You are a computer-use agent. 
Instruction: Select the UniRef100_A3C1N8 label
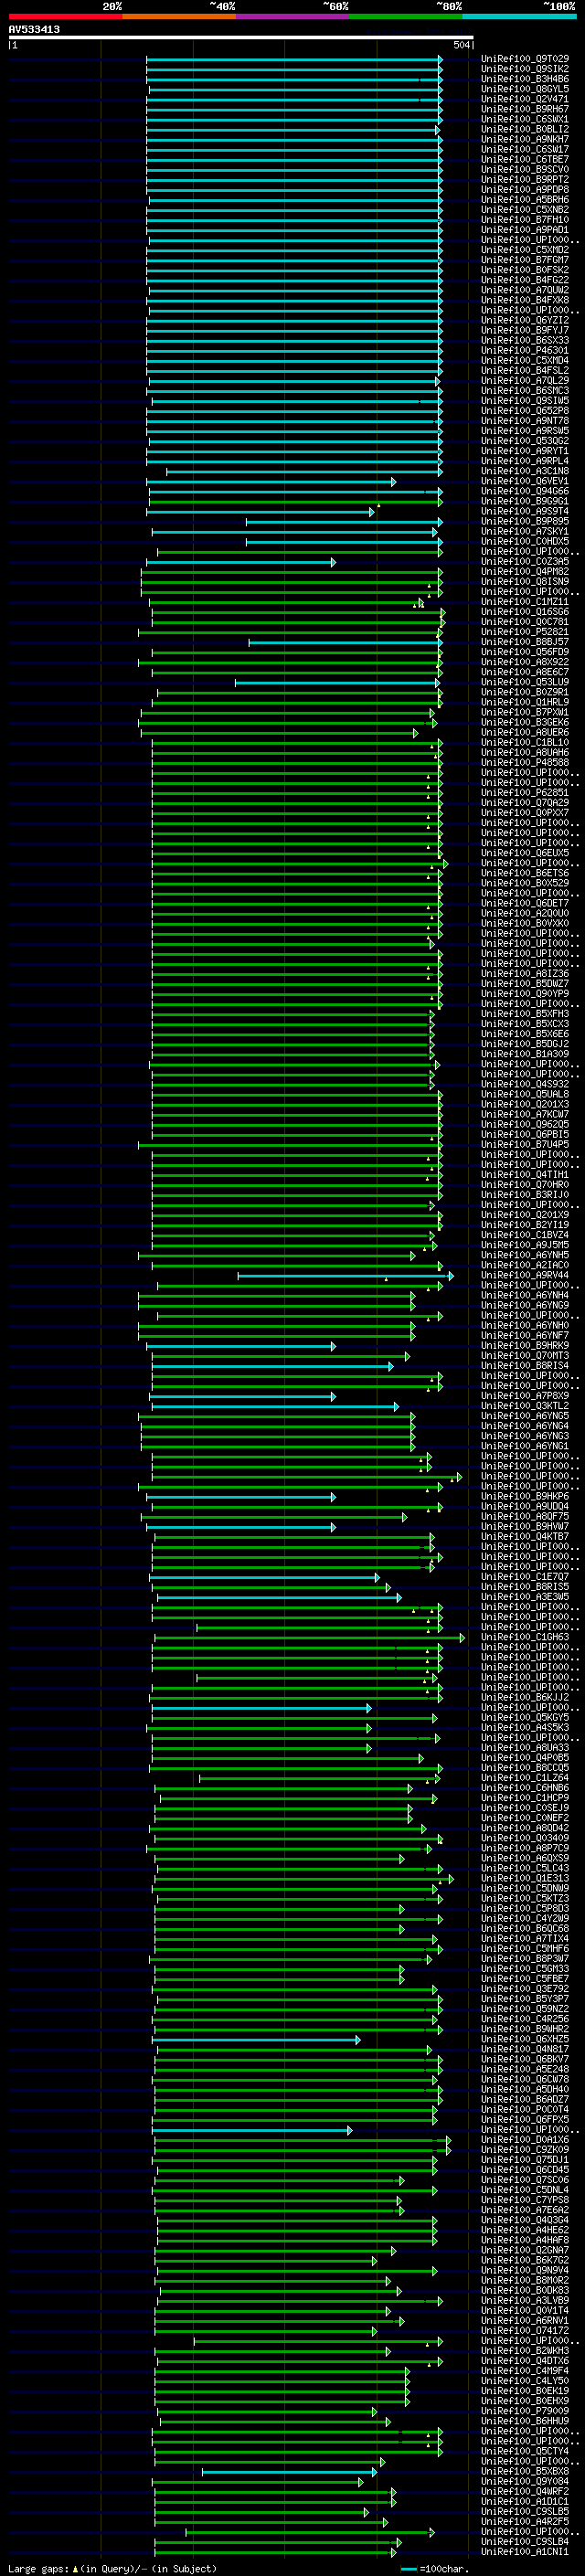point(525,471)
